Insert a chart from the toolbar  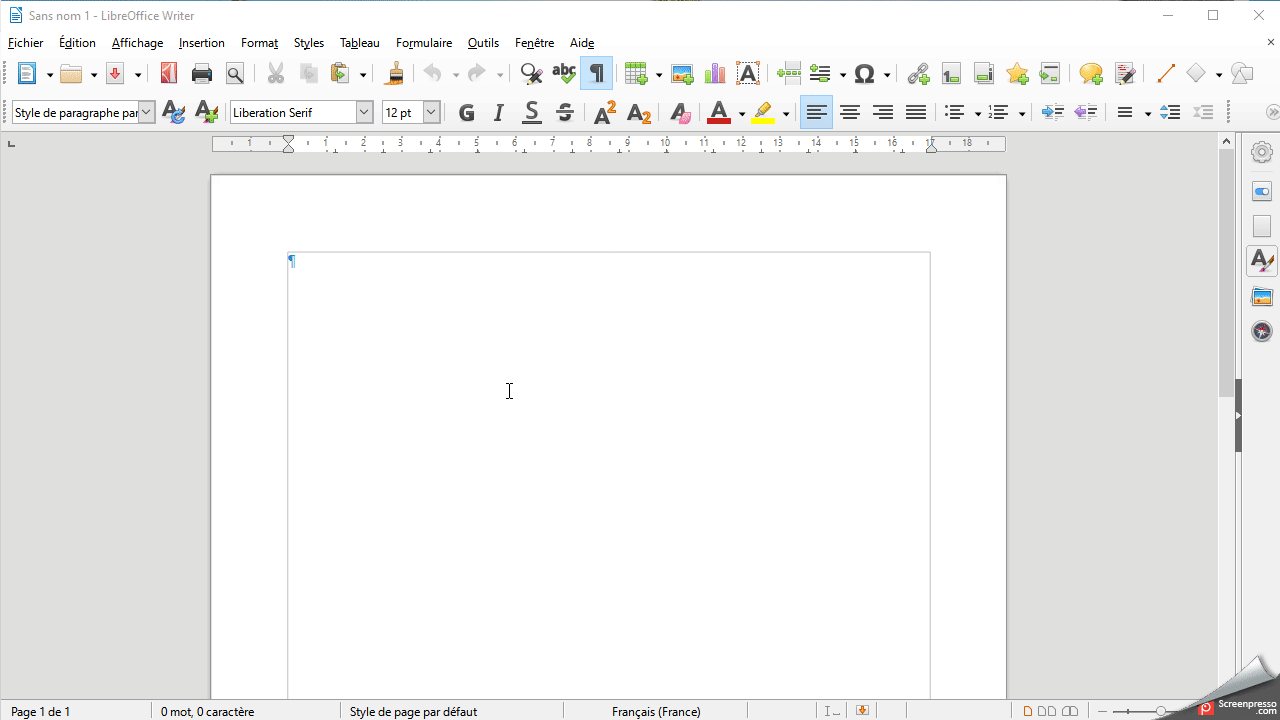pyautogui.click(x=715, y=73)
